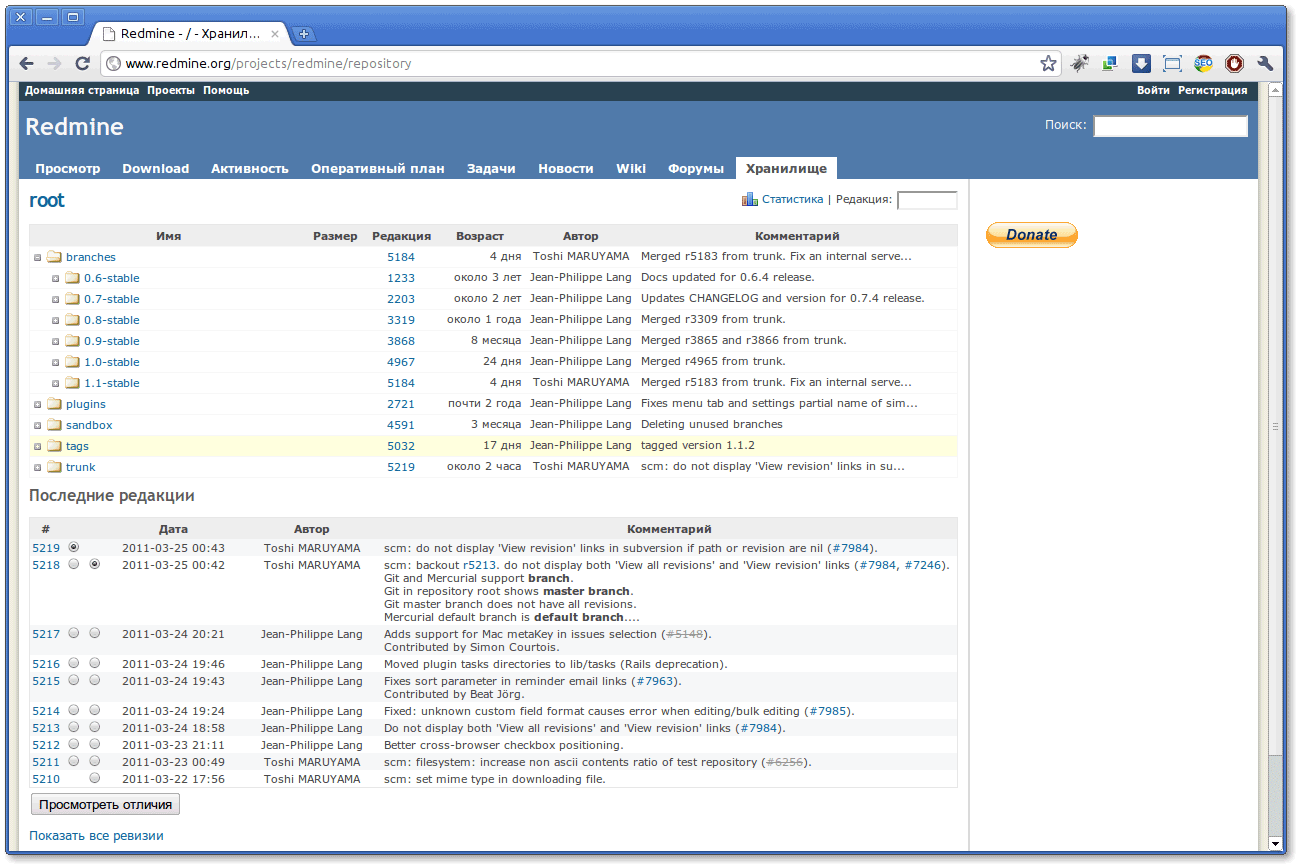Select the first radio in row 5217

click(x=73, y=633)
